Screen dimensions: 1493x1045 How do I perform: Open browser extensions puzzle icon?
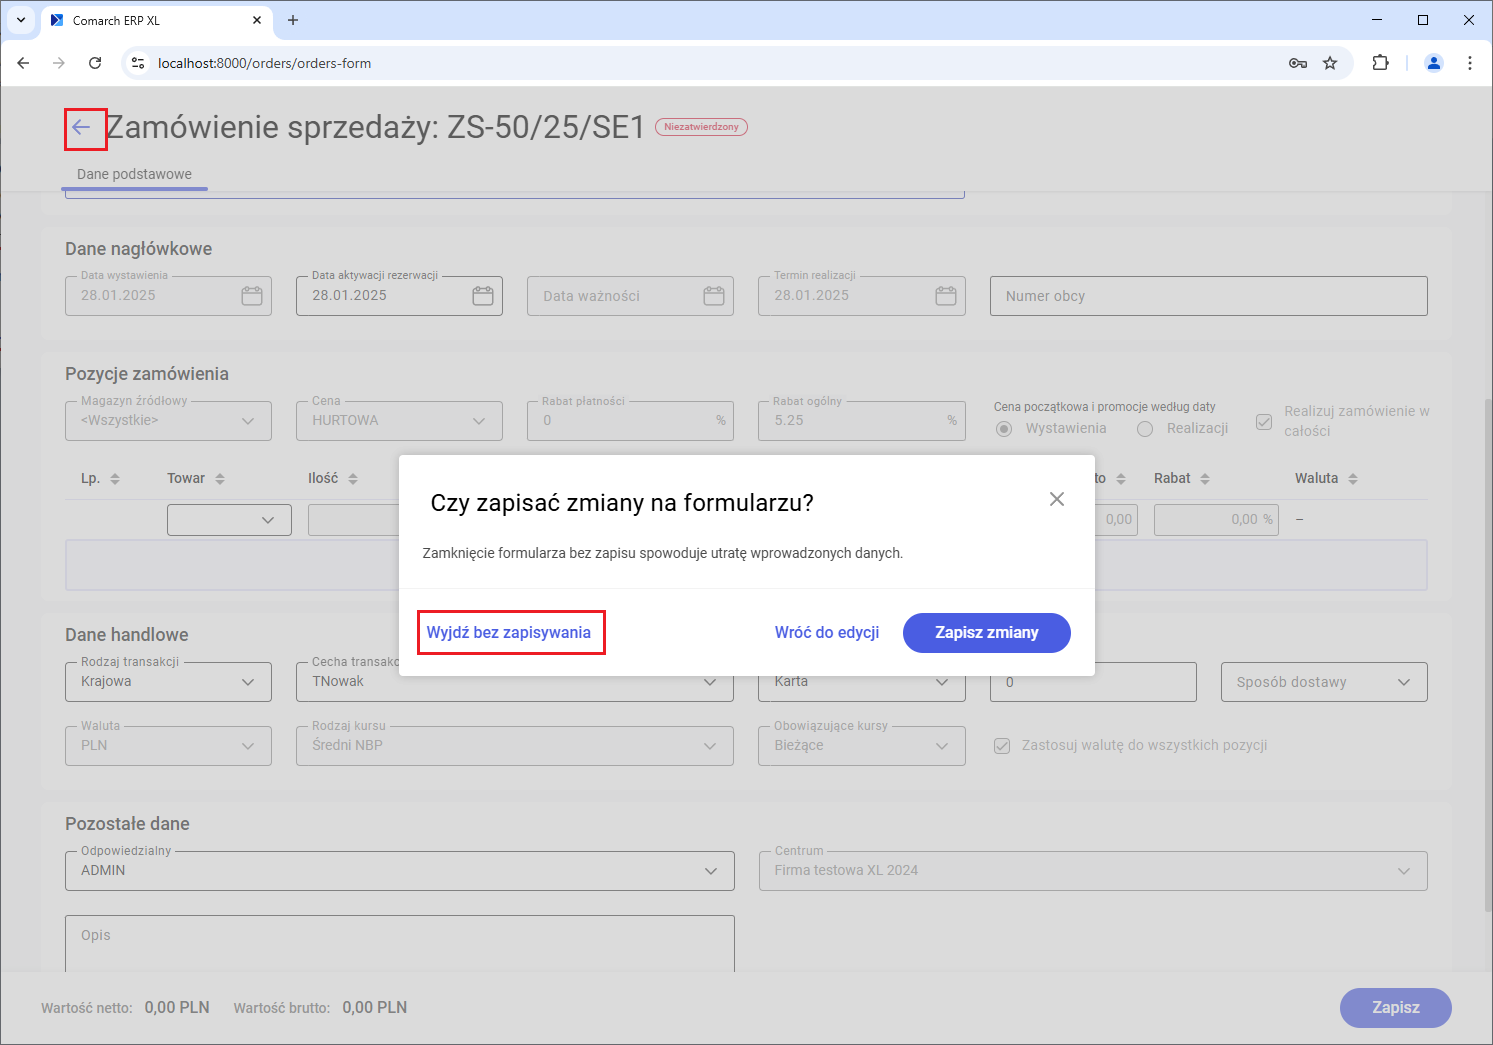tap(1380, 63)
